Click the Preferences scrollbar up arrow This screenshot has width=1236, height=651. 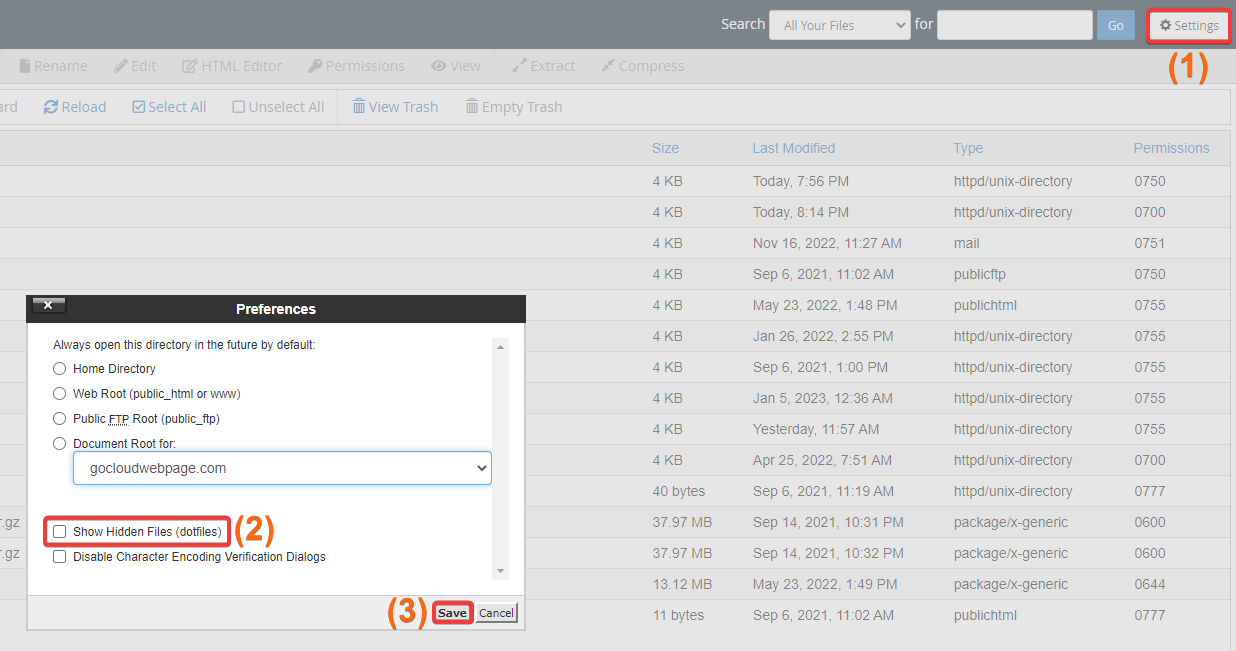pyautogui.click(x=502, y=345)
